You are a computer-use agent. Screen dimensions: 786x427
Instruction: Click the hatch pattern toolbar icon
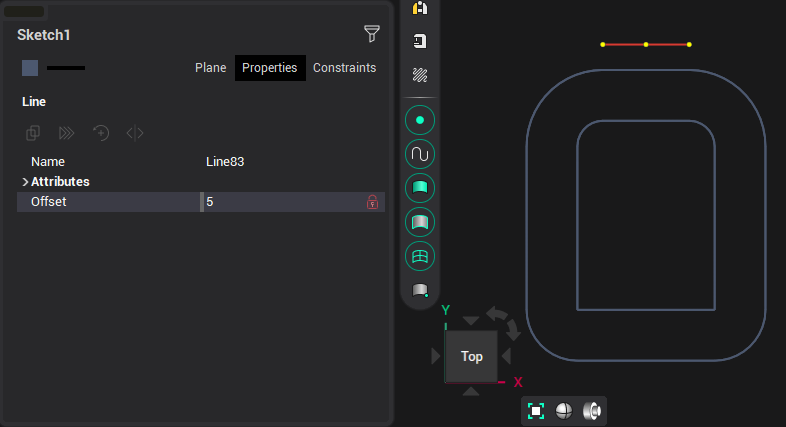click(420, 75)
